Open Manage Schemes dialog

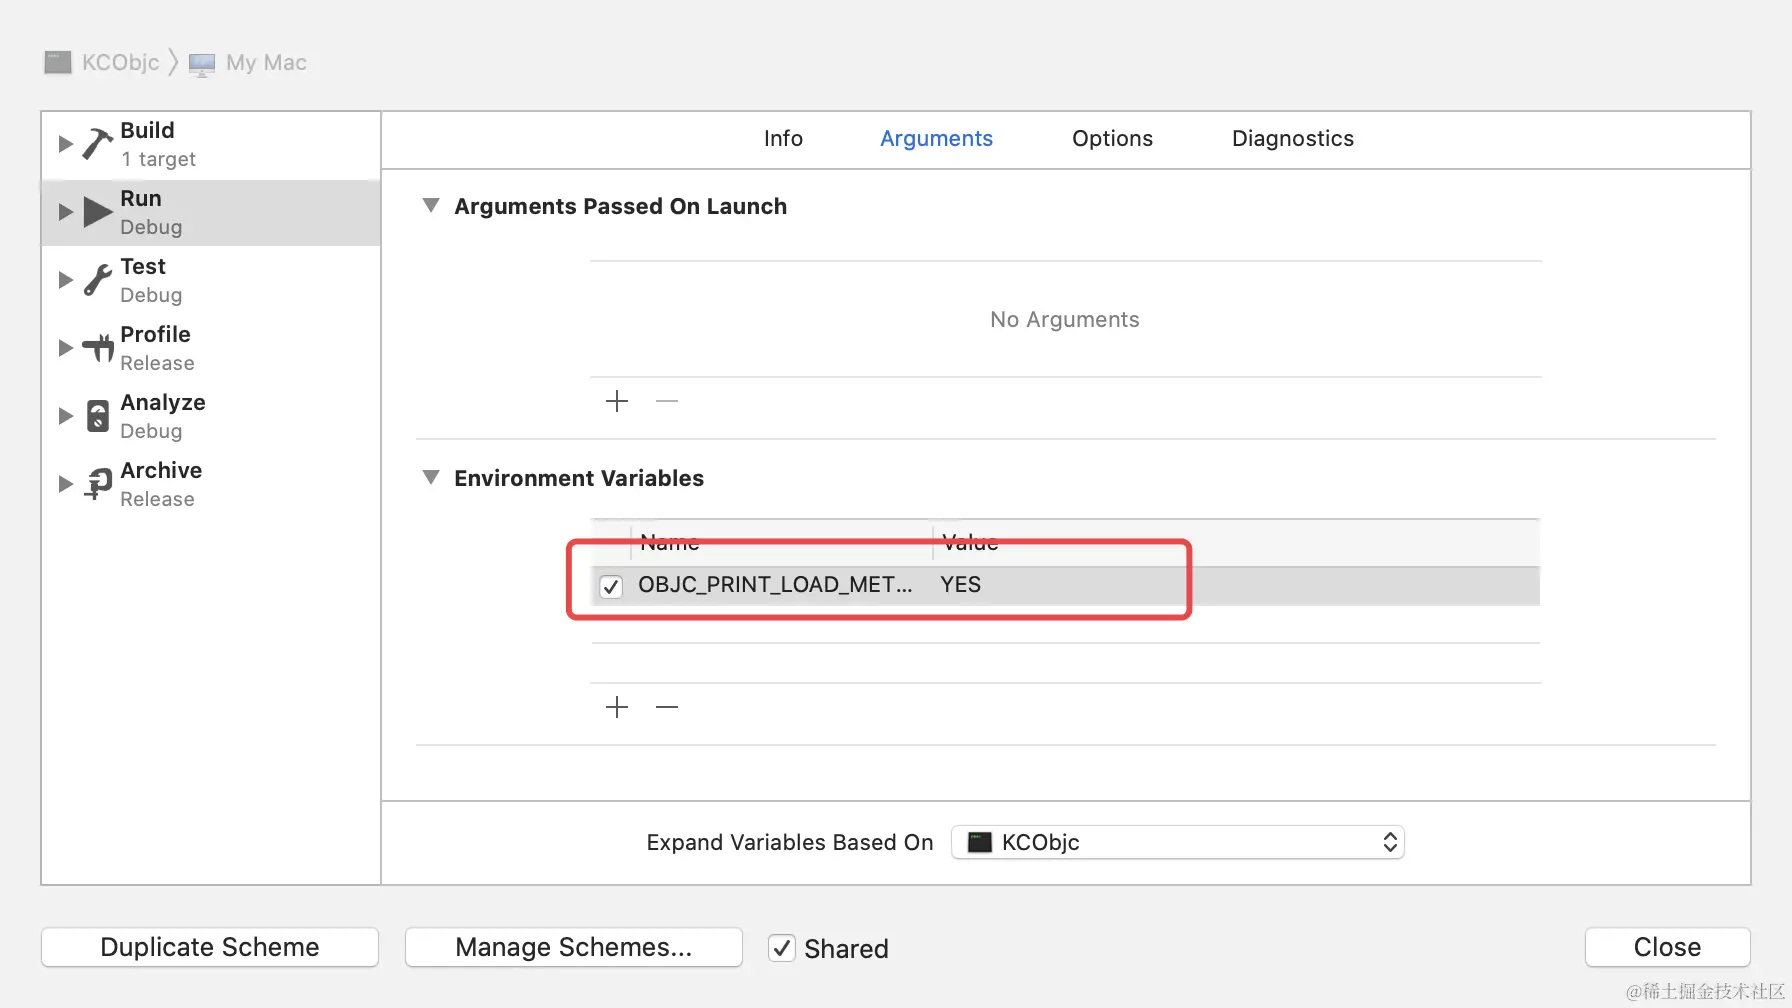pyautogui.click(x=573, y=947)
